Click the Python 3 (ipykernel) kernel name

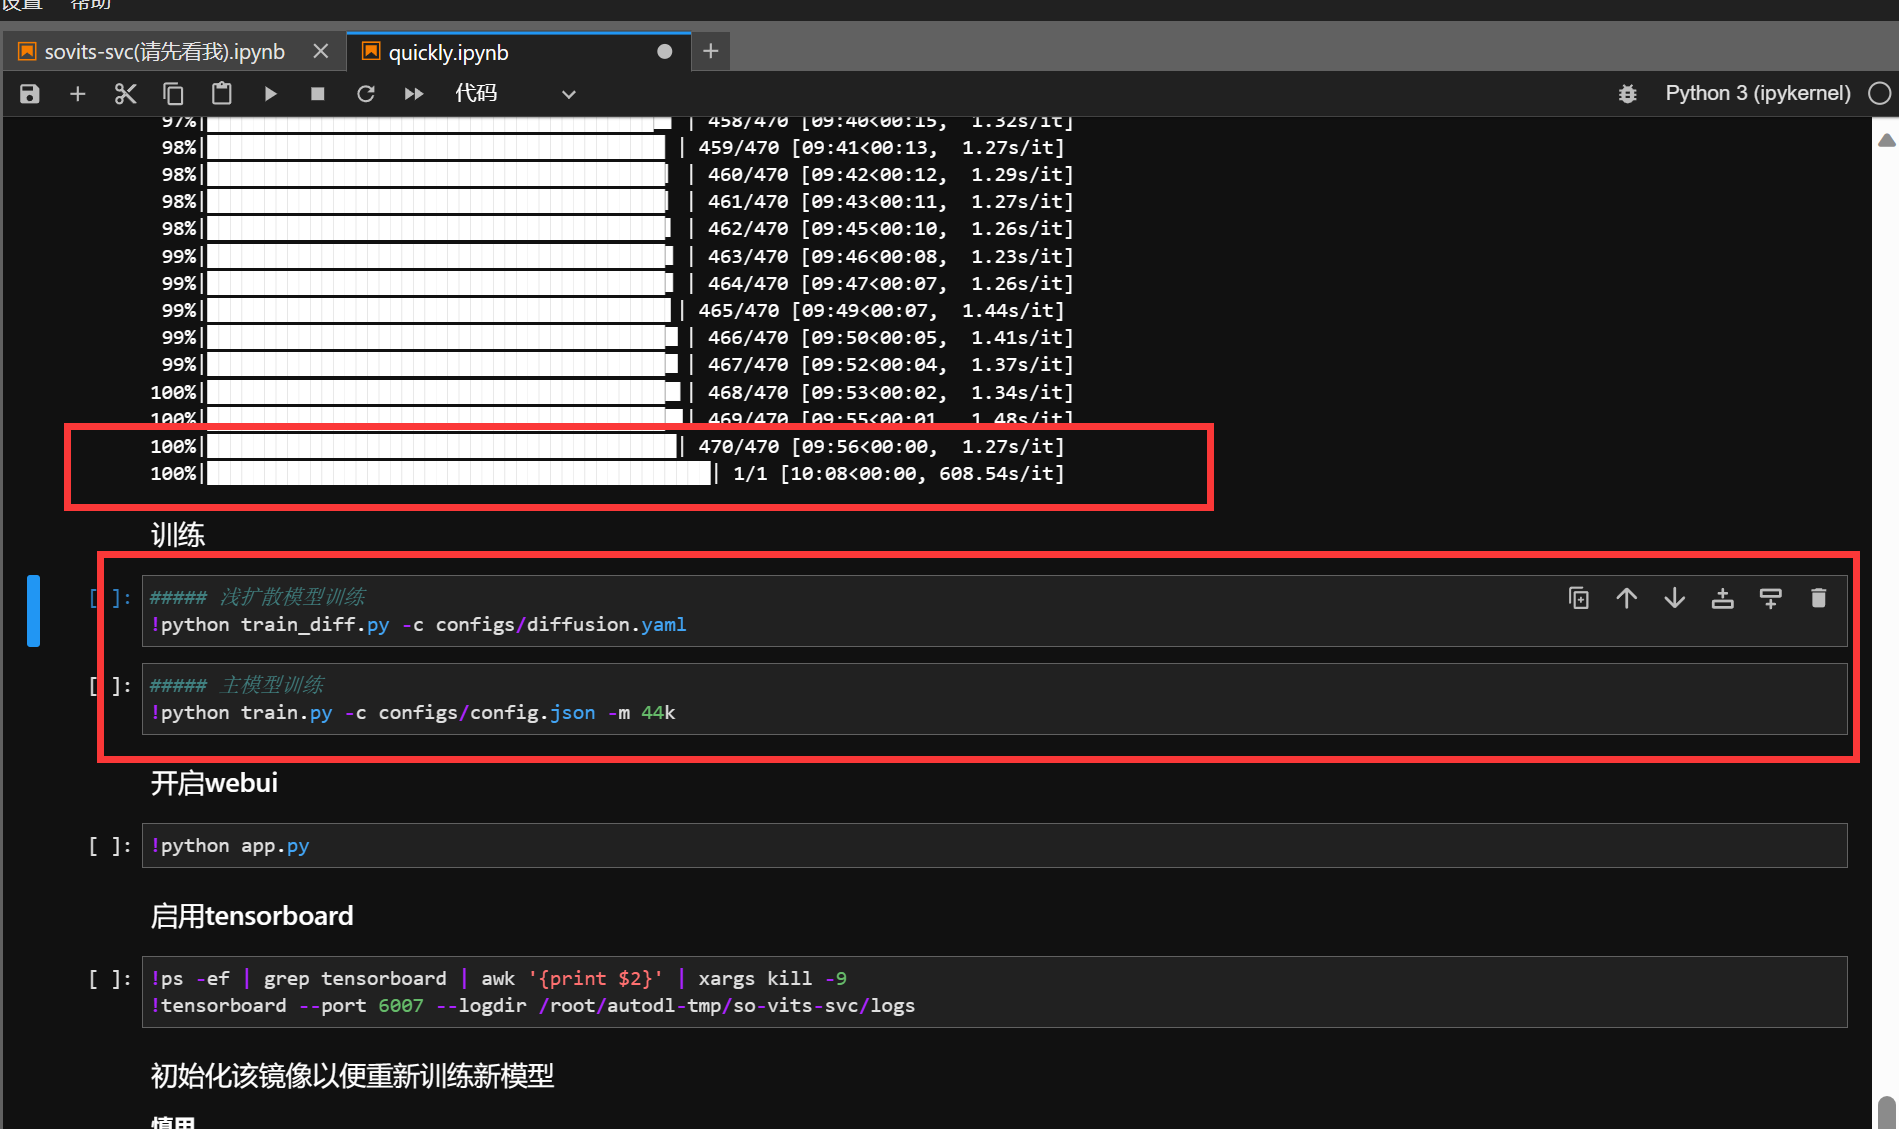coord(1757,93)
